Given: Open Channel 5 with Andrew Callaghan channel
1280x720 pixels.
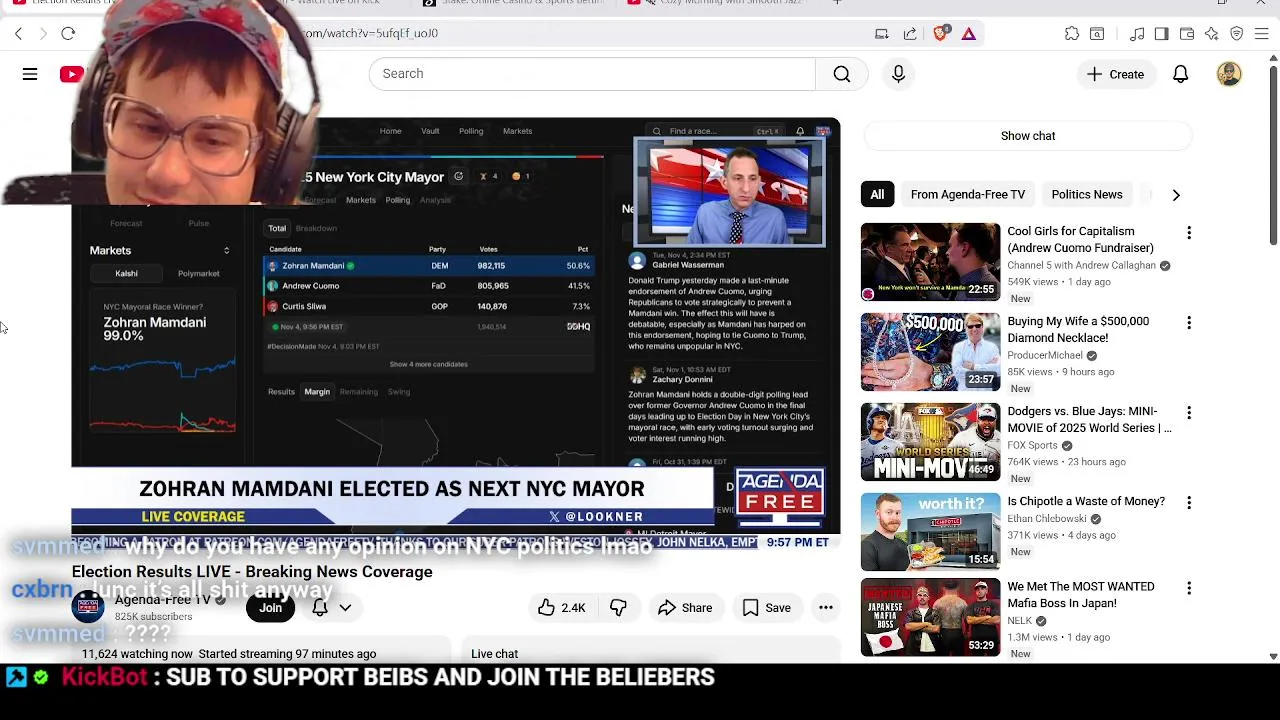Looking at the screenshot, I should [x=1081, y=266].
